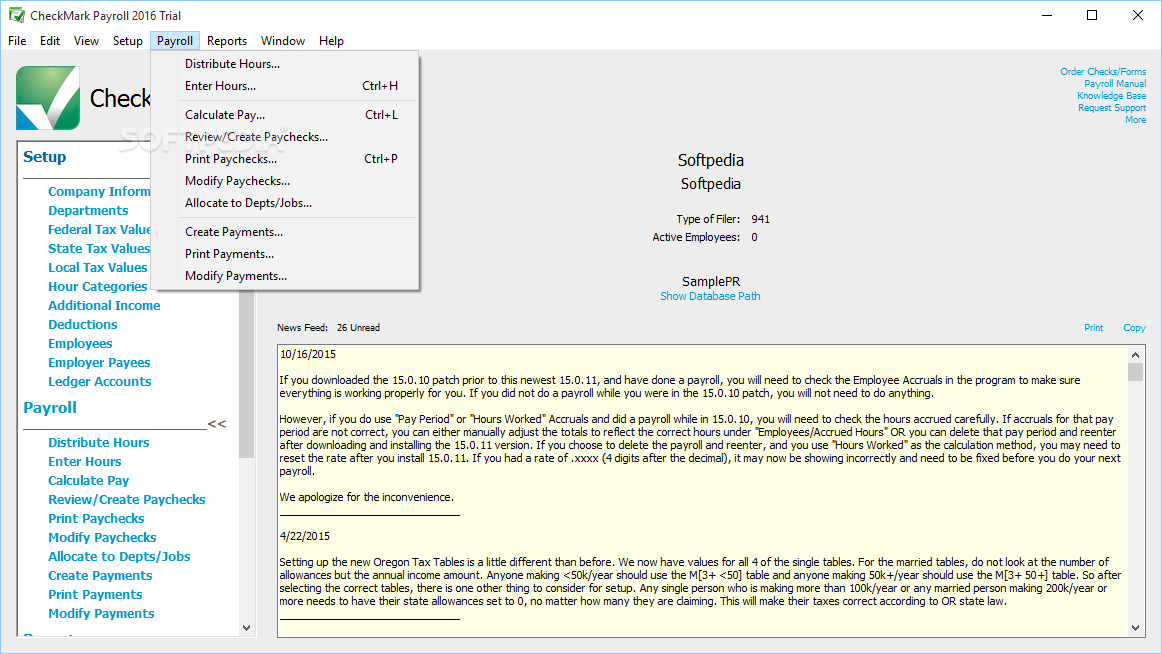This screenshot has height=654, width=1162.
Task: Click news feed scrollbar up arrow
Action: 1135,355
